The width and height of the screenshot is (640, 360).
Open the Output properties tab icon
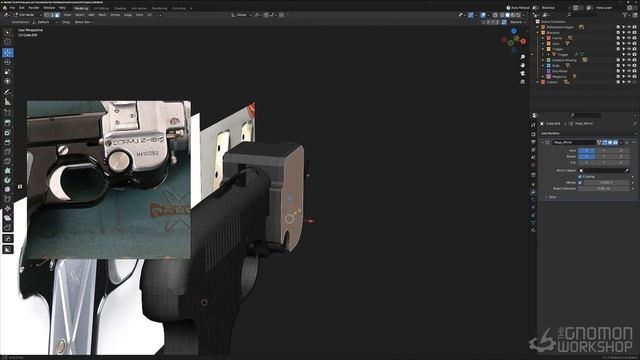pyautogui.click(x=533, y=142)
